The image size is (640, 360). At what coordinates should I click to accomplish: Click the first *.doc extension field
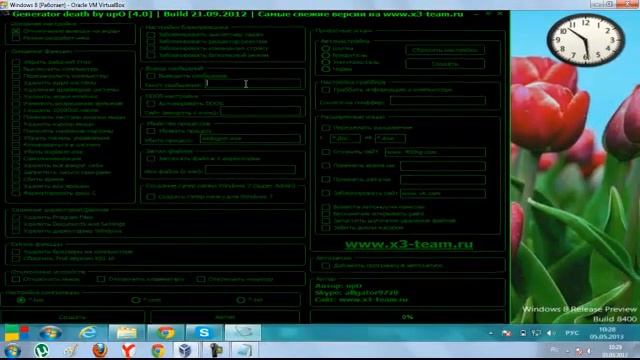pyautogui.click(x=345, y=138)
